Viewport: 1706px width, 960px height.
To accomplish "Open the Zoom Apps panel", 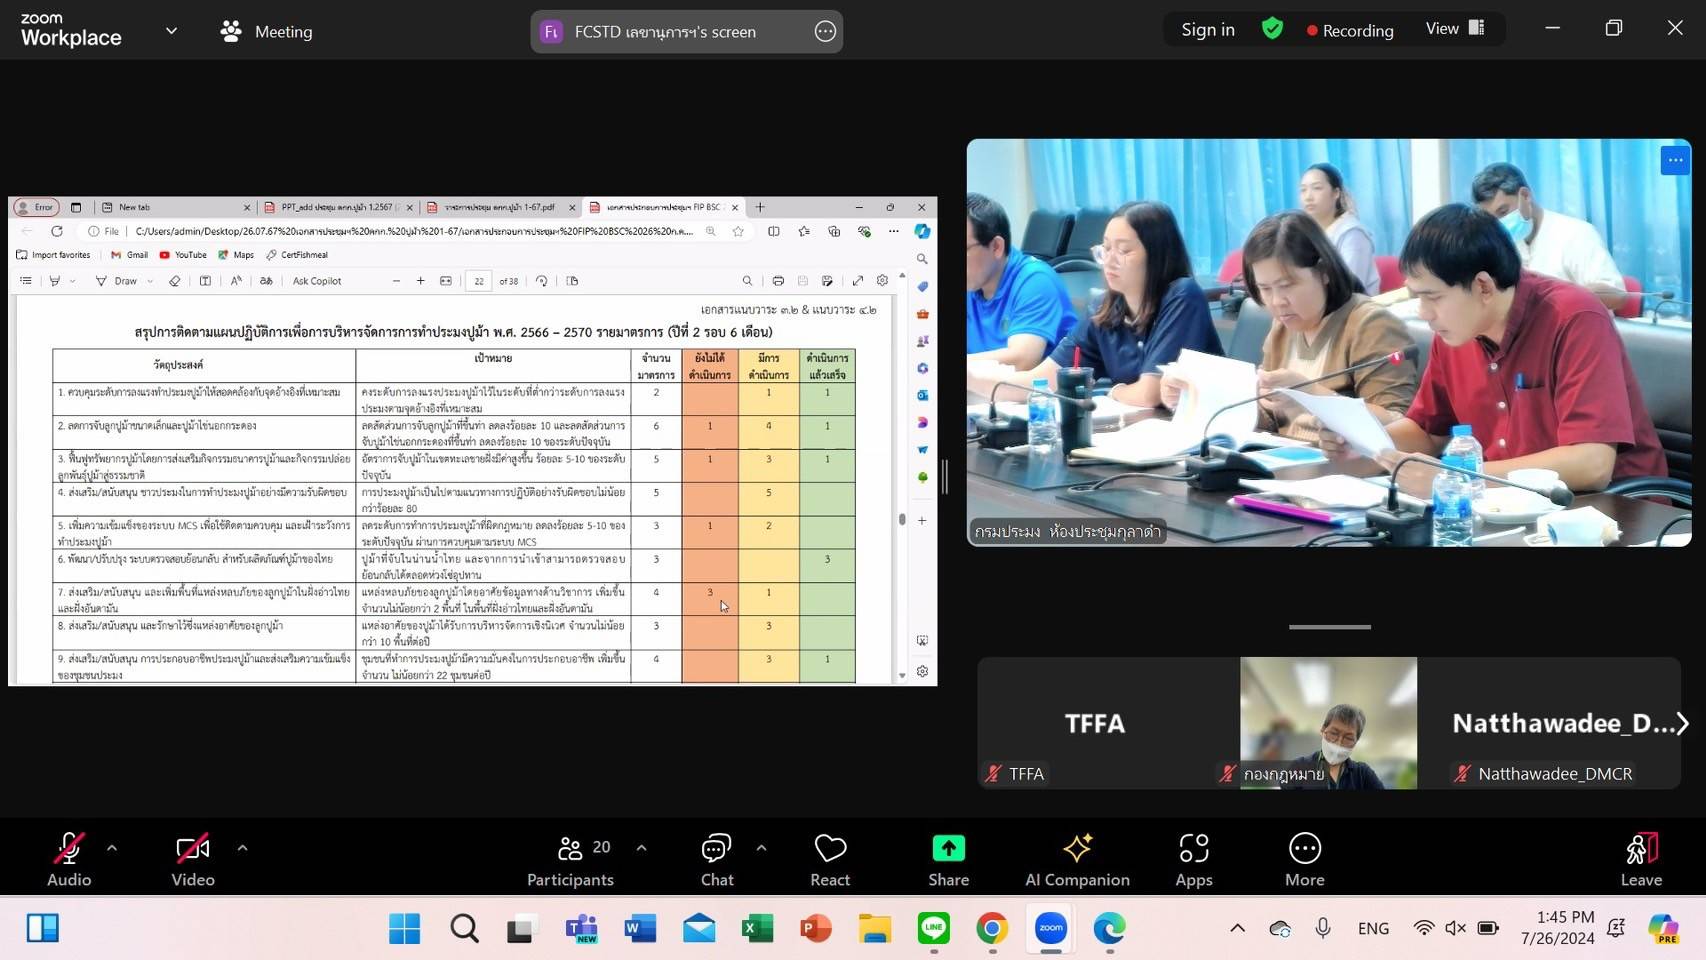I will [1193, 858].
